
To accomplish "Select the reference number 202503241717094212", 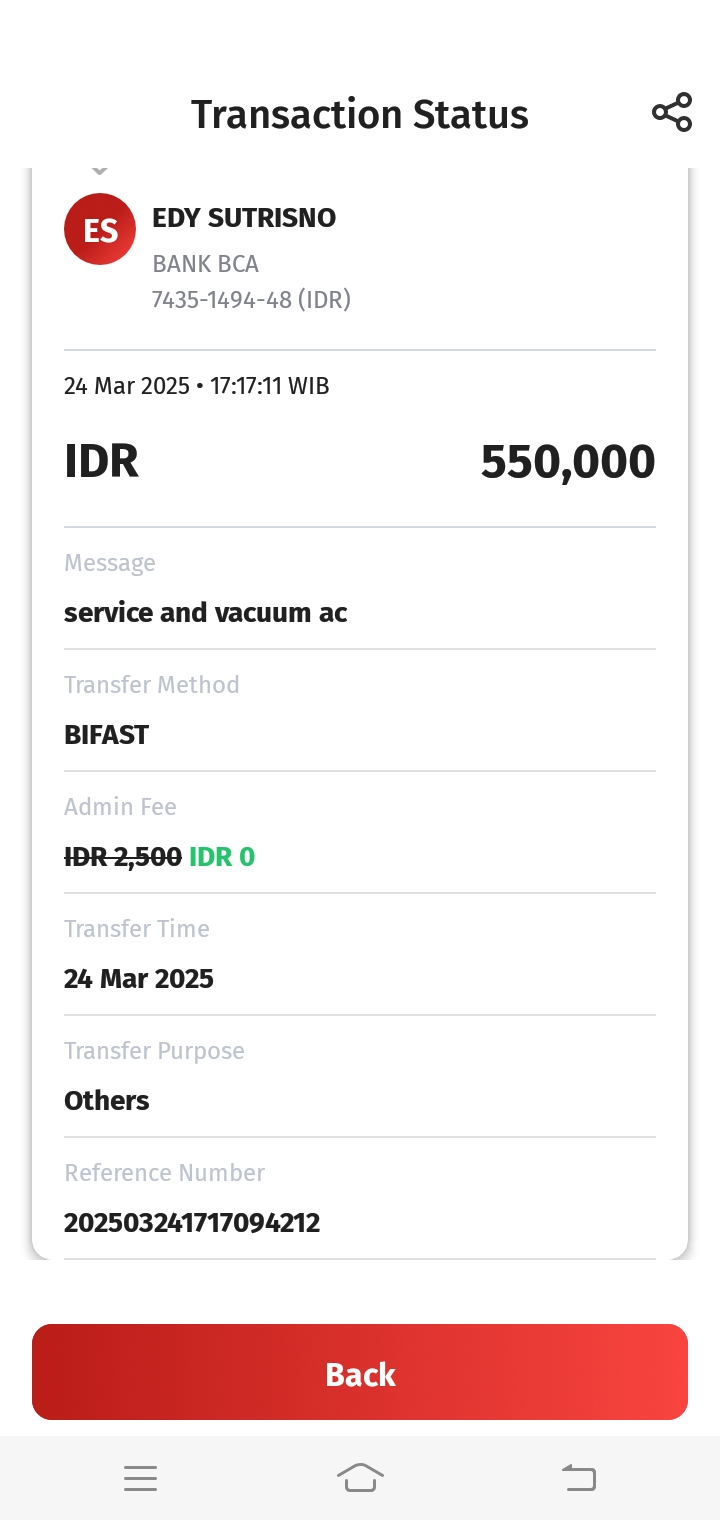I will click(x=192, y=1222).
